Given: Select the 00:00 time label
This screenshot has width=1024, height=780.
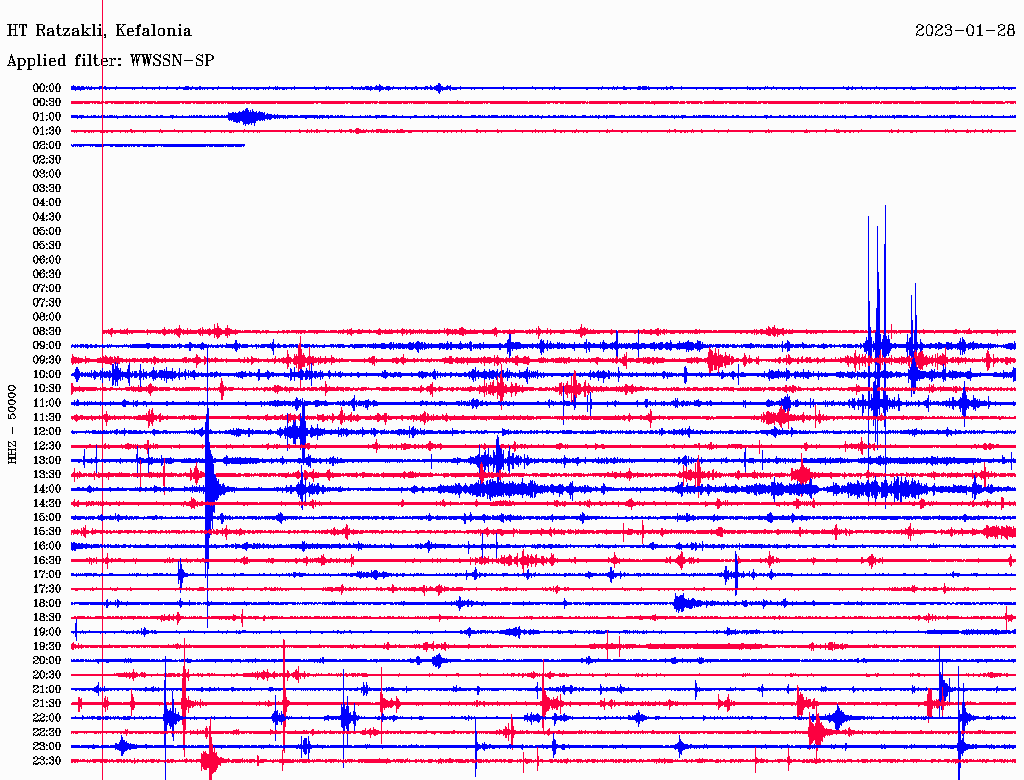Looking at the screenshot, I should [47, 88].
